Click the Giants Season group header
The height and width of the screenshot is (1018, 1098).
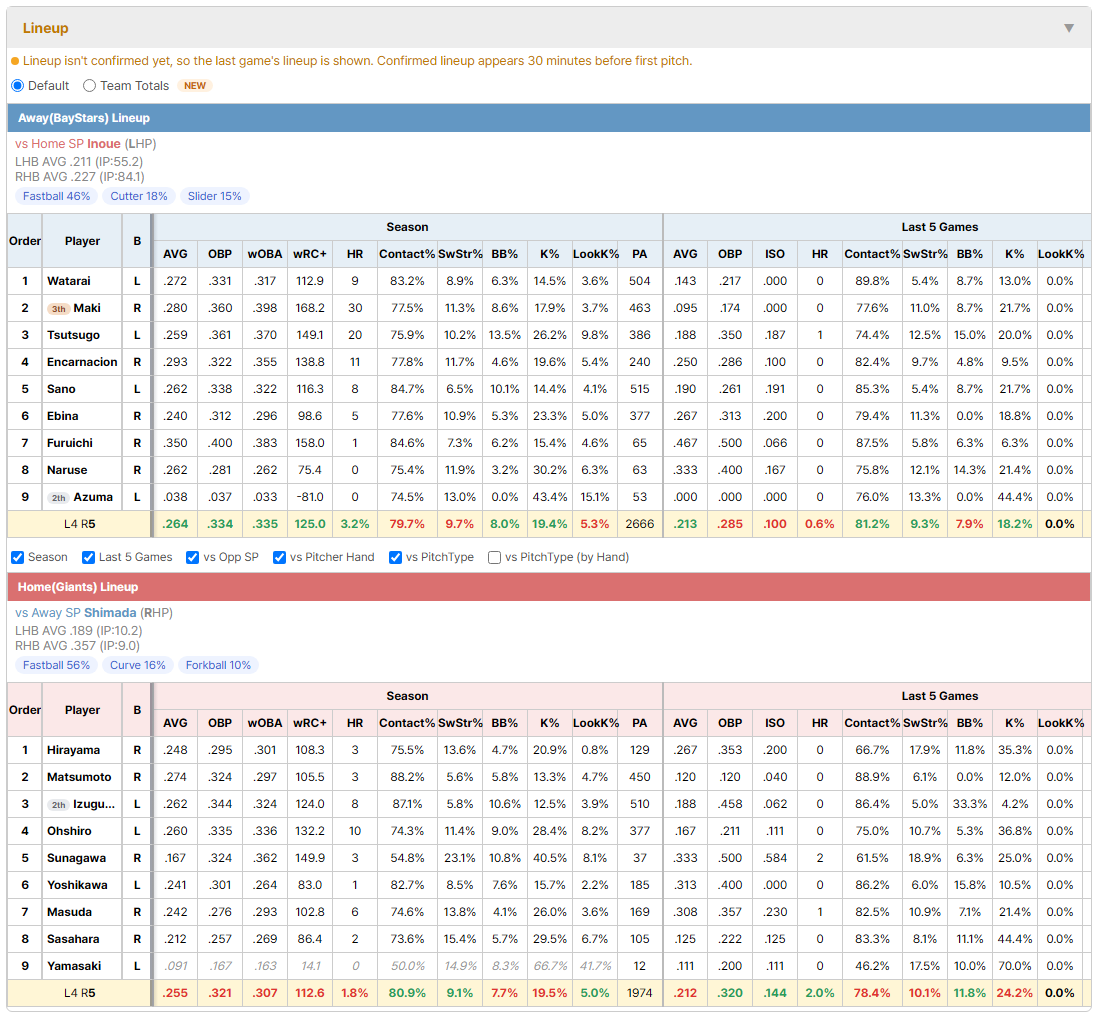tap(408, 696)
